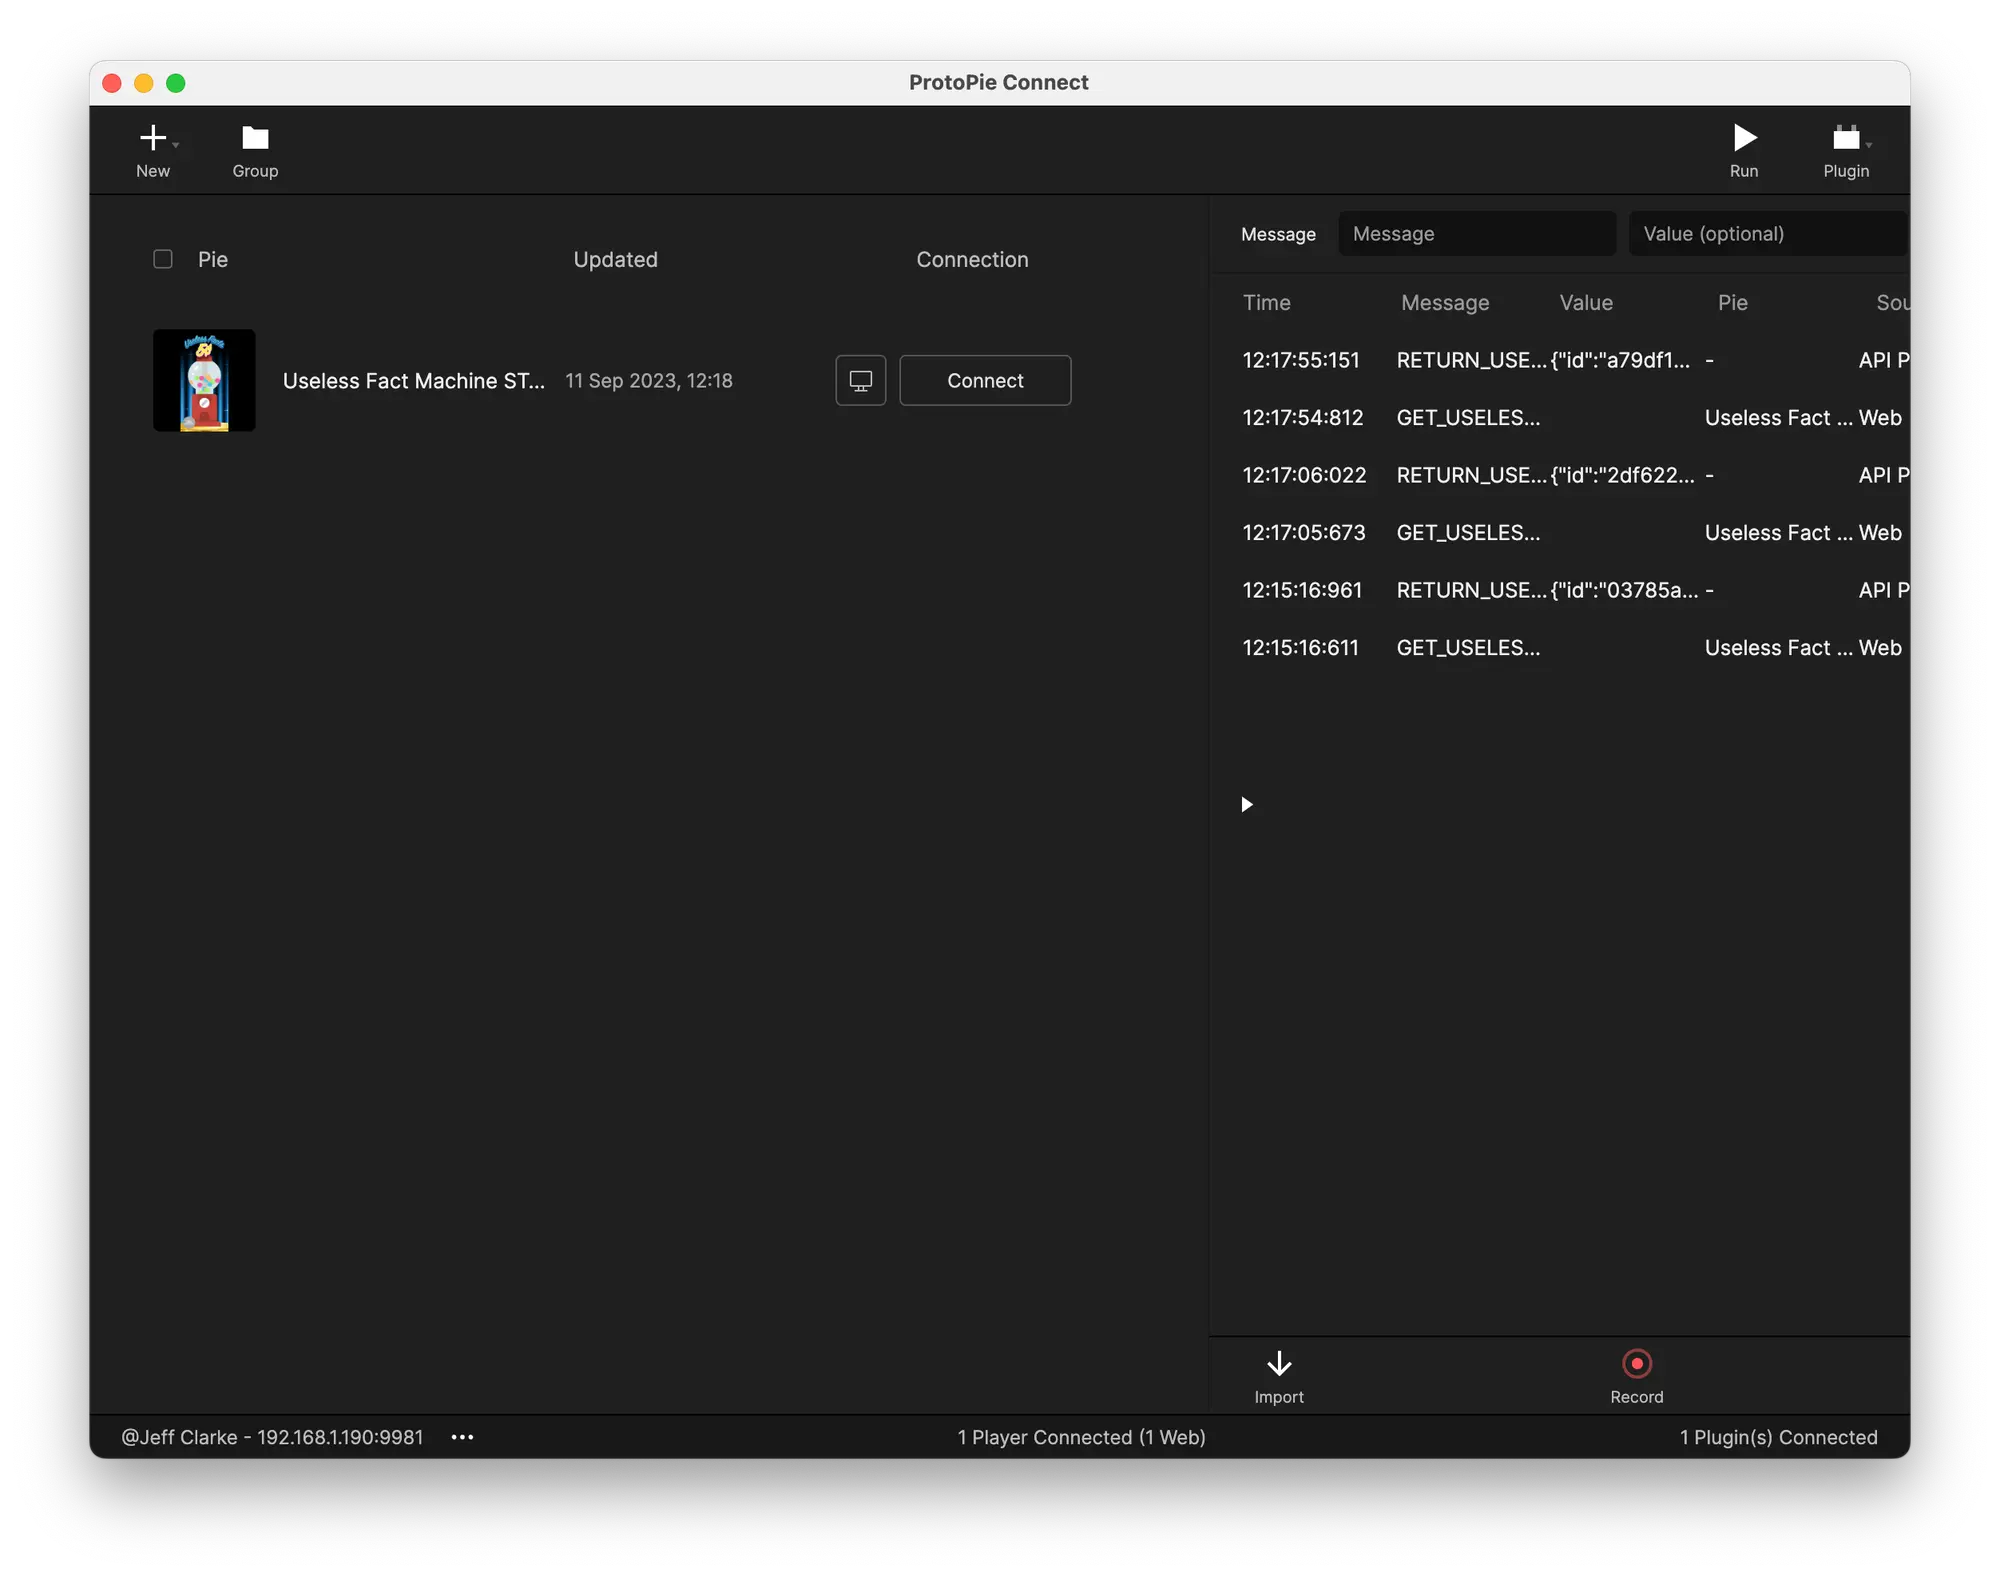The width and height of the screenshot is (2000, 1577).
Task: Open the New button dropdown arrow
Action: 176,145
